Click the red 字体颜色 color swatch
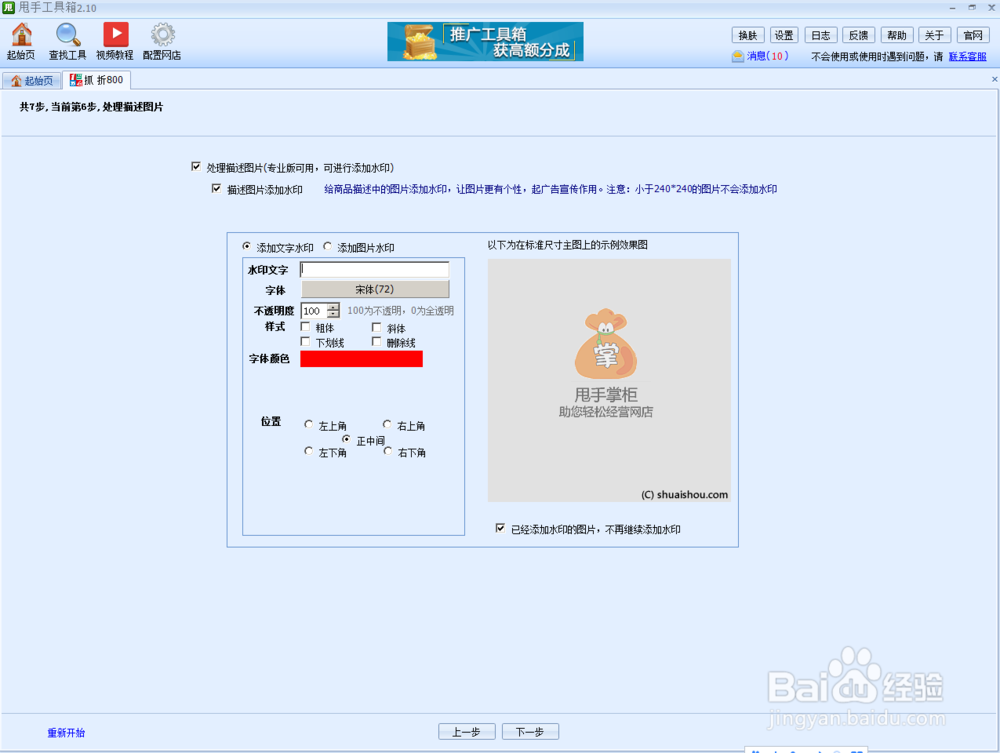Viewport: 1000px width, 753px height. (x=361, y=358)
